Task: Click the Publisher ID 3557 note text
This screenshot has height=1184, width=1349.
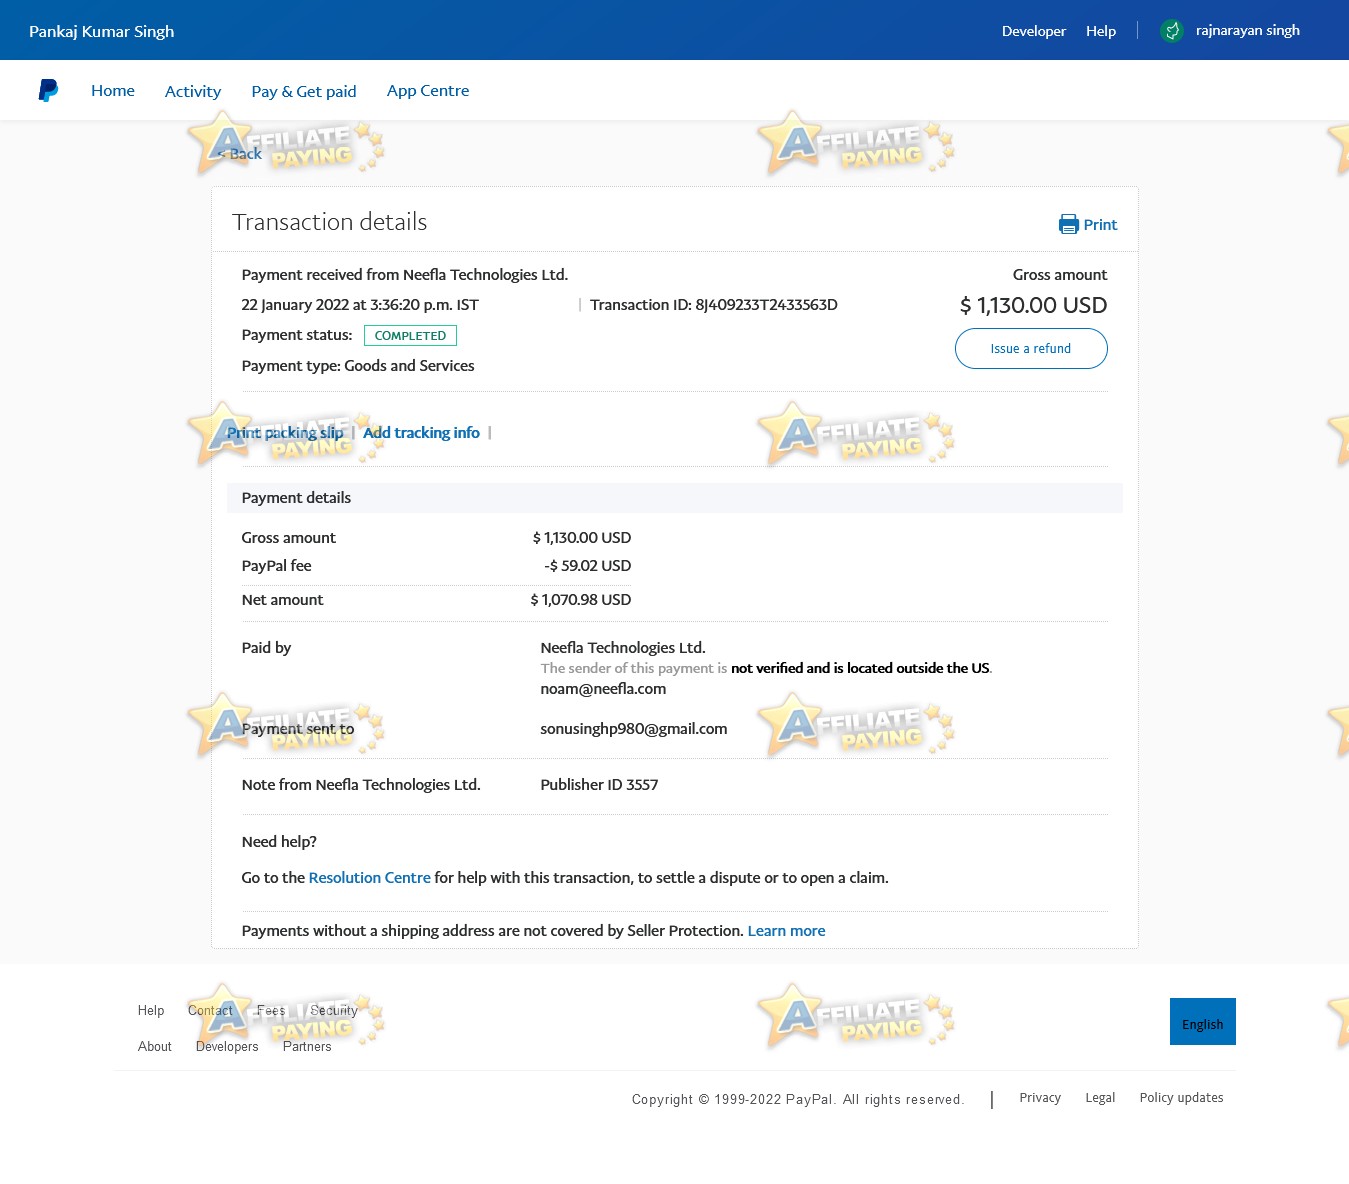Action: [599, 785]
